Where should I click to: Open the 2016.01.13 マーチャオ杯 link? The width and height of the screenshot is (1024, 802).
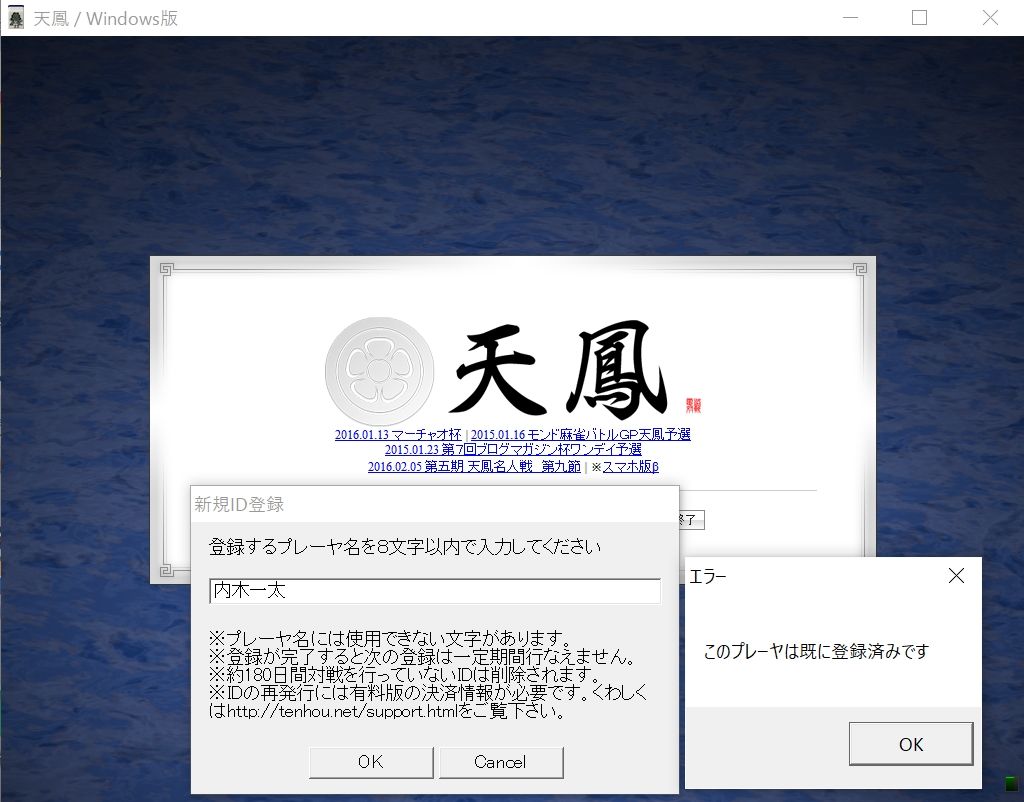398,434
